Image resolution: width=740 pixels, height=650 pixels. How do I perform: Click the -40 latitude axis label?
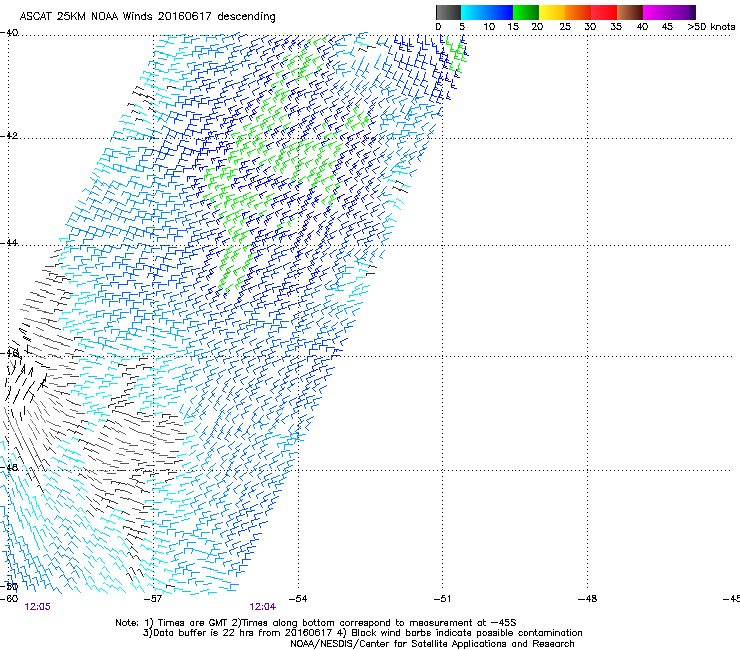tap(9, 33)
